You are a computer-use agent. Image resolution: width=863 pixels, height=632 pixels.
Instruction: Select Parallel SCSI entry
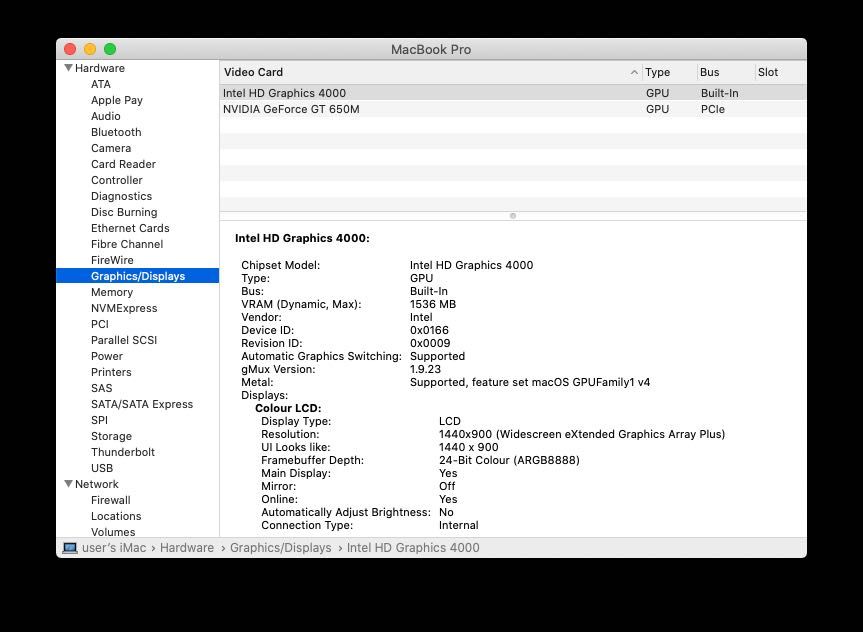124,340
